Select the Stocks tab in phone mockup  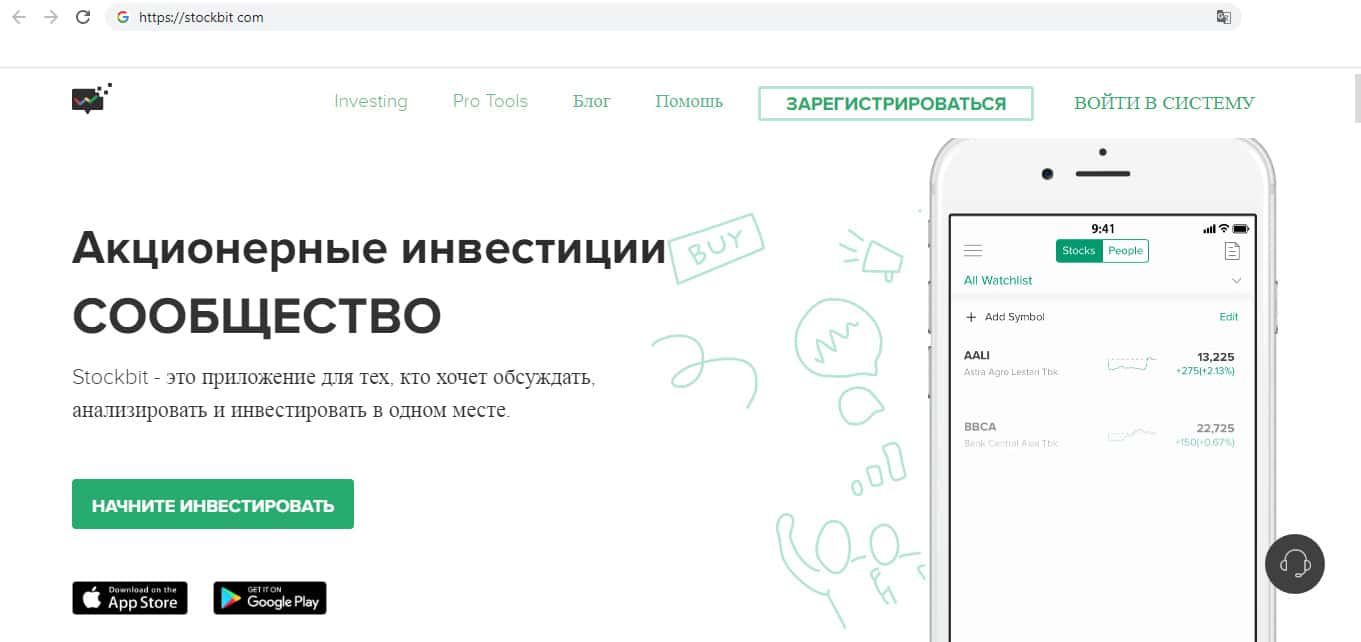[1079, 251]
